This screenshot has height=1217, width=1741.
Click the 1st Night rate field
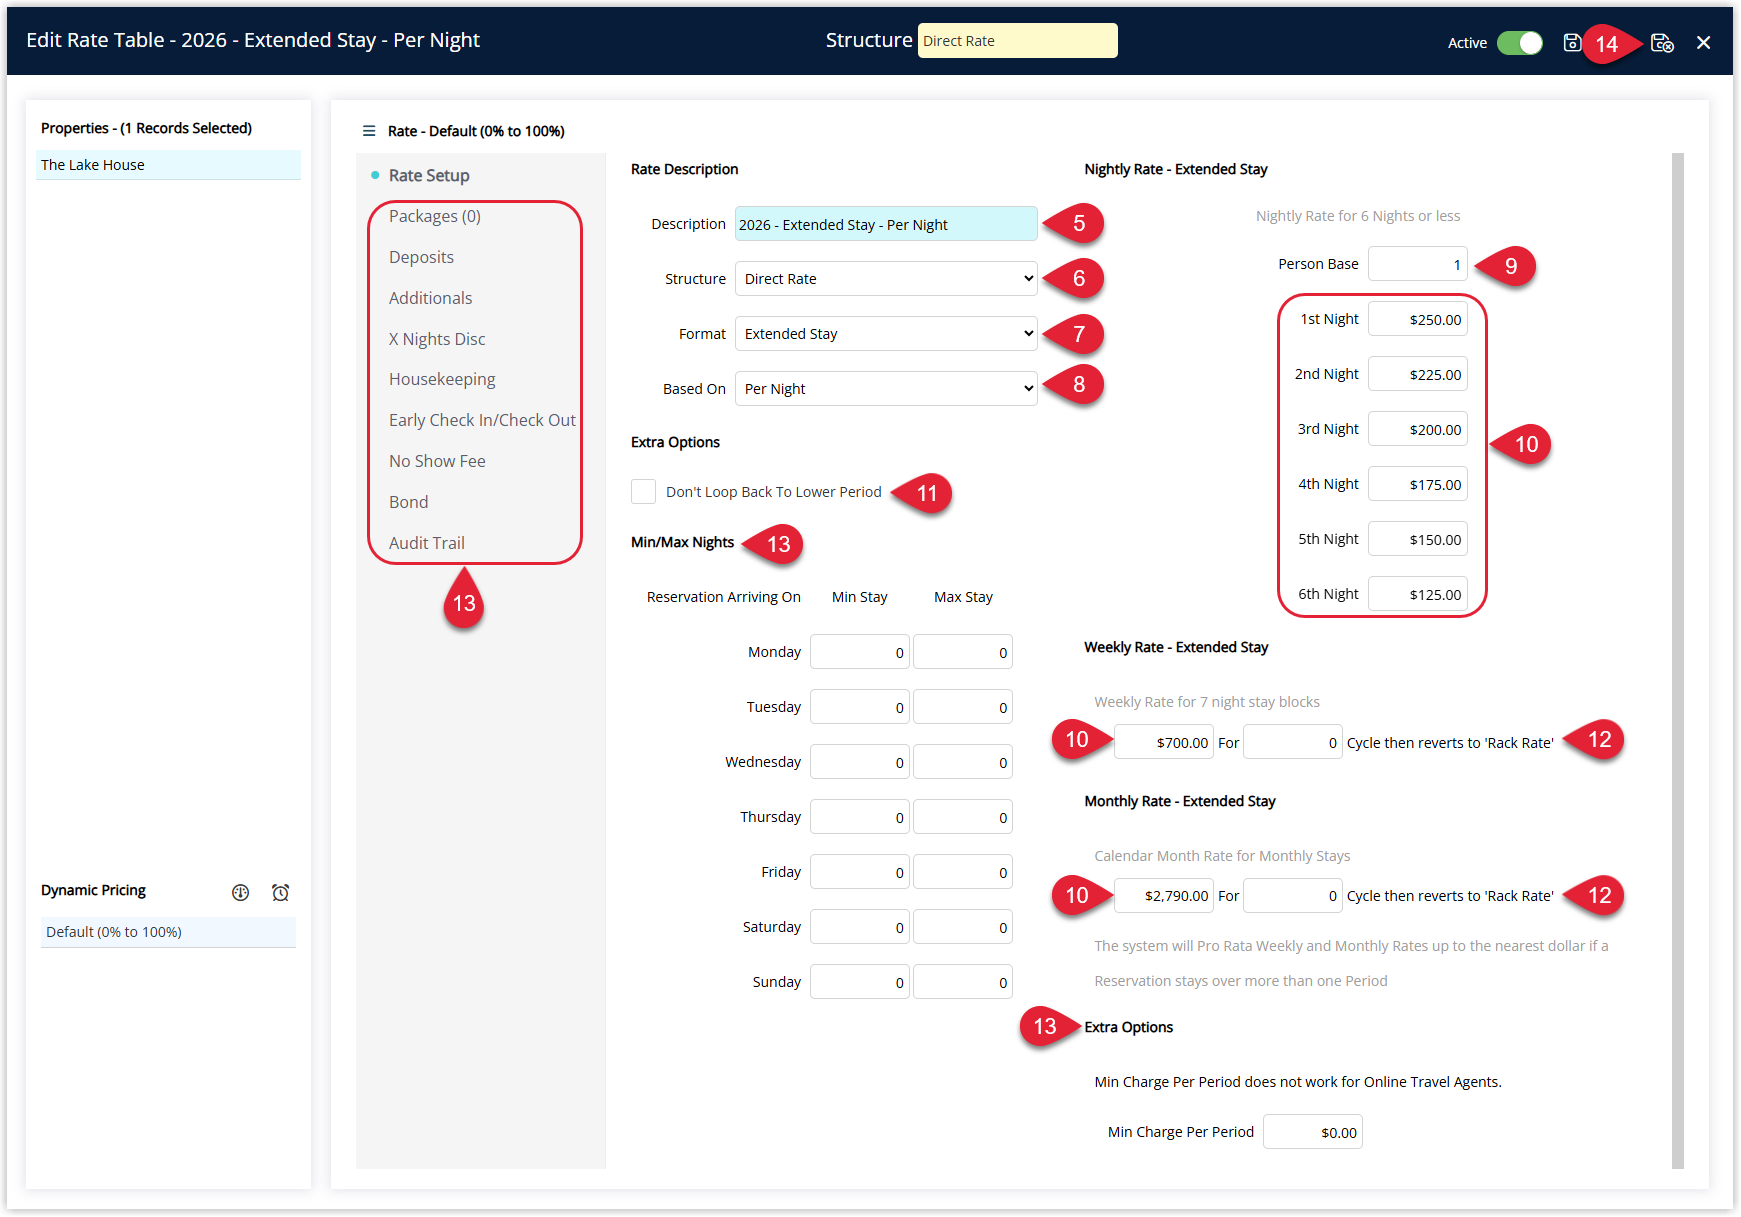tap(1418, 319)
